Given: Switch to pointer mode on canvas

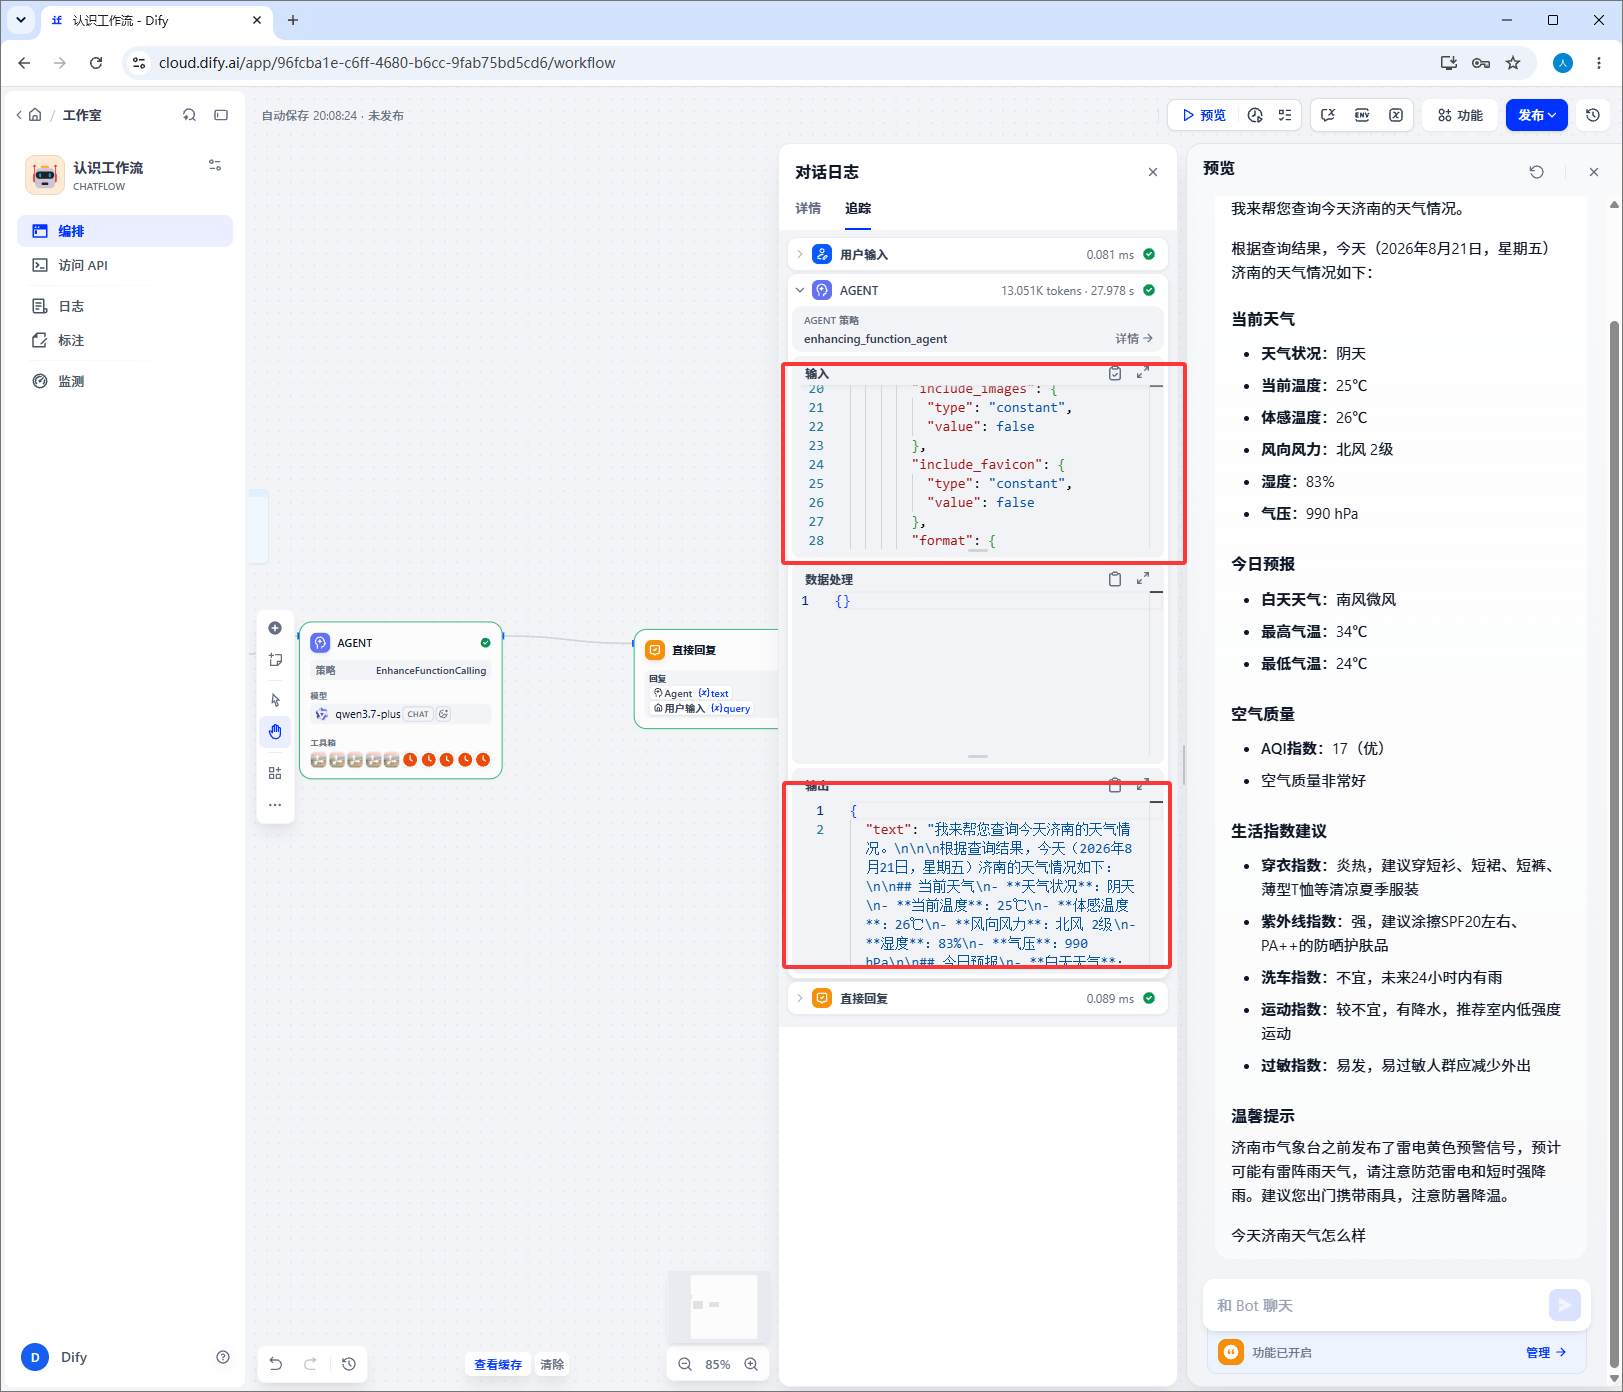Looking at the screenshot, I should click(275, 700).
